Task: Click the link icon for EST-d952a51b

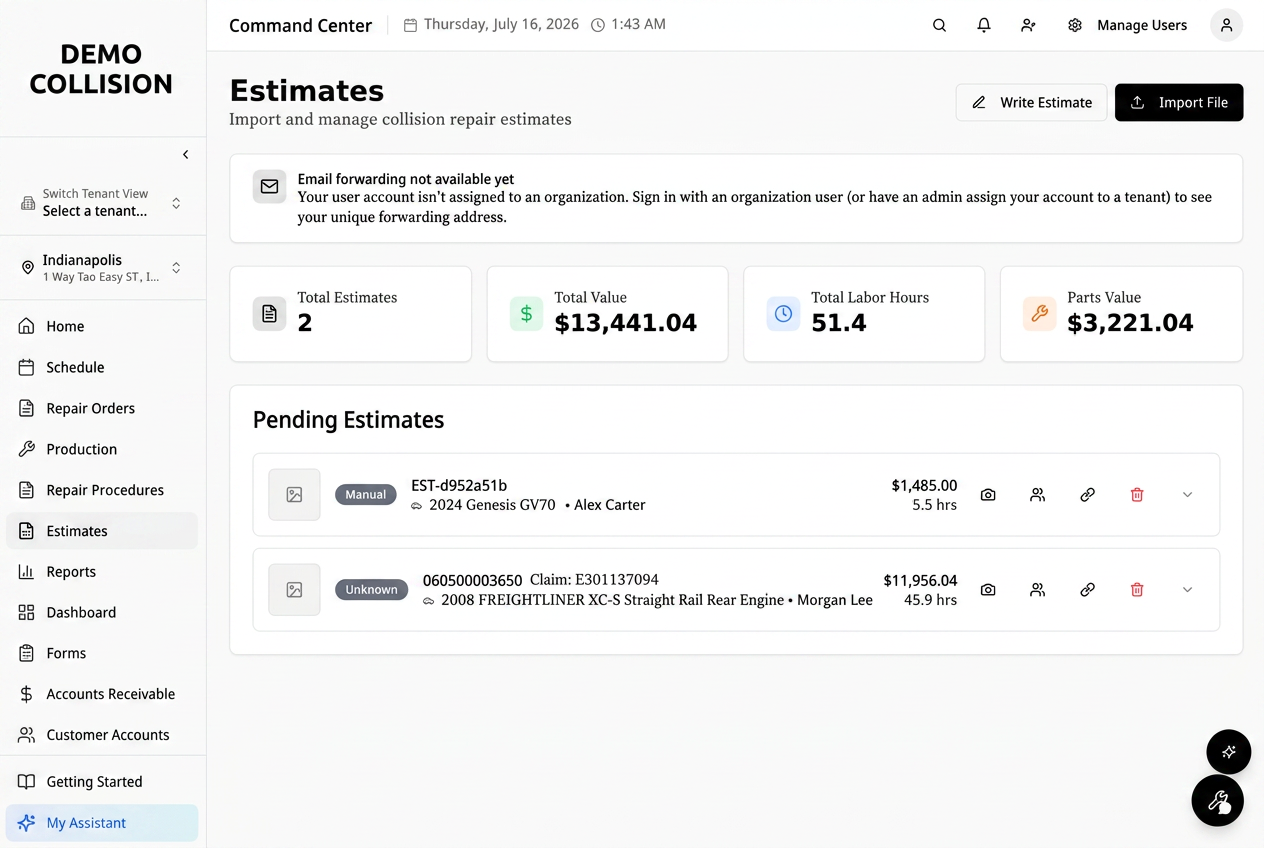Action: (x=1087, y=495)
